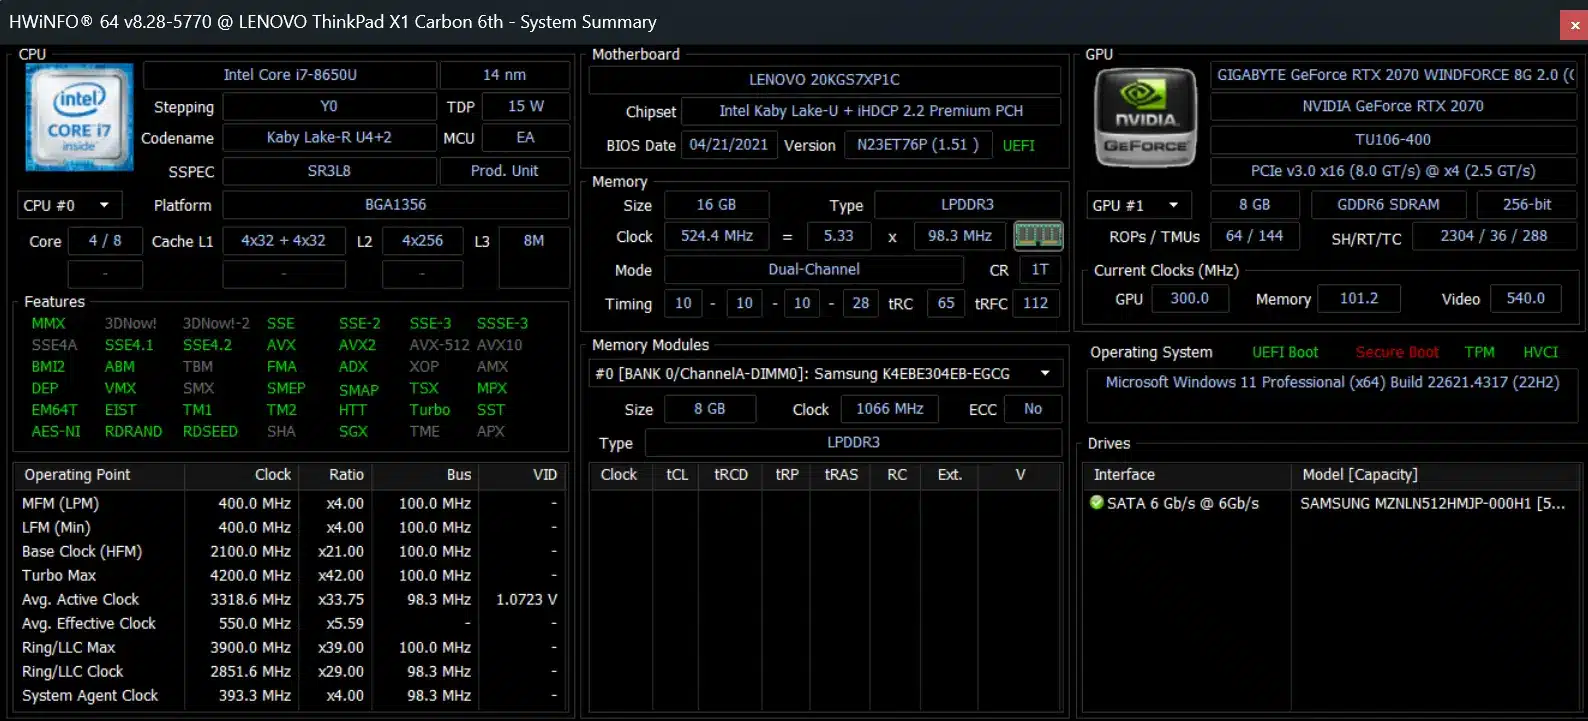This screenshot has width=1588, height=721.
Task: Click the Intel Kaby Lake-U chipset field
Action: coord(871,111)
